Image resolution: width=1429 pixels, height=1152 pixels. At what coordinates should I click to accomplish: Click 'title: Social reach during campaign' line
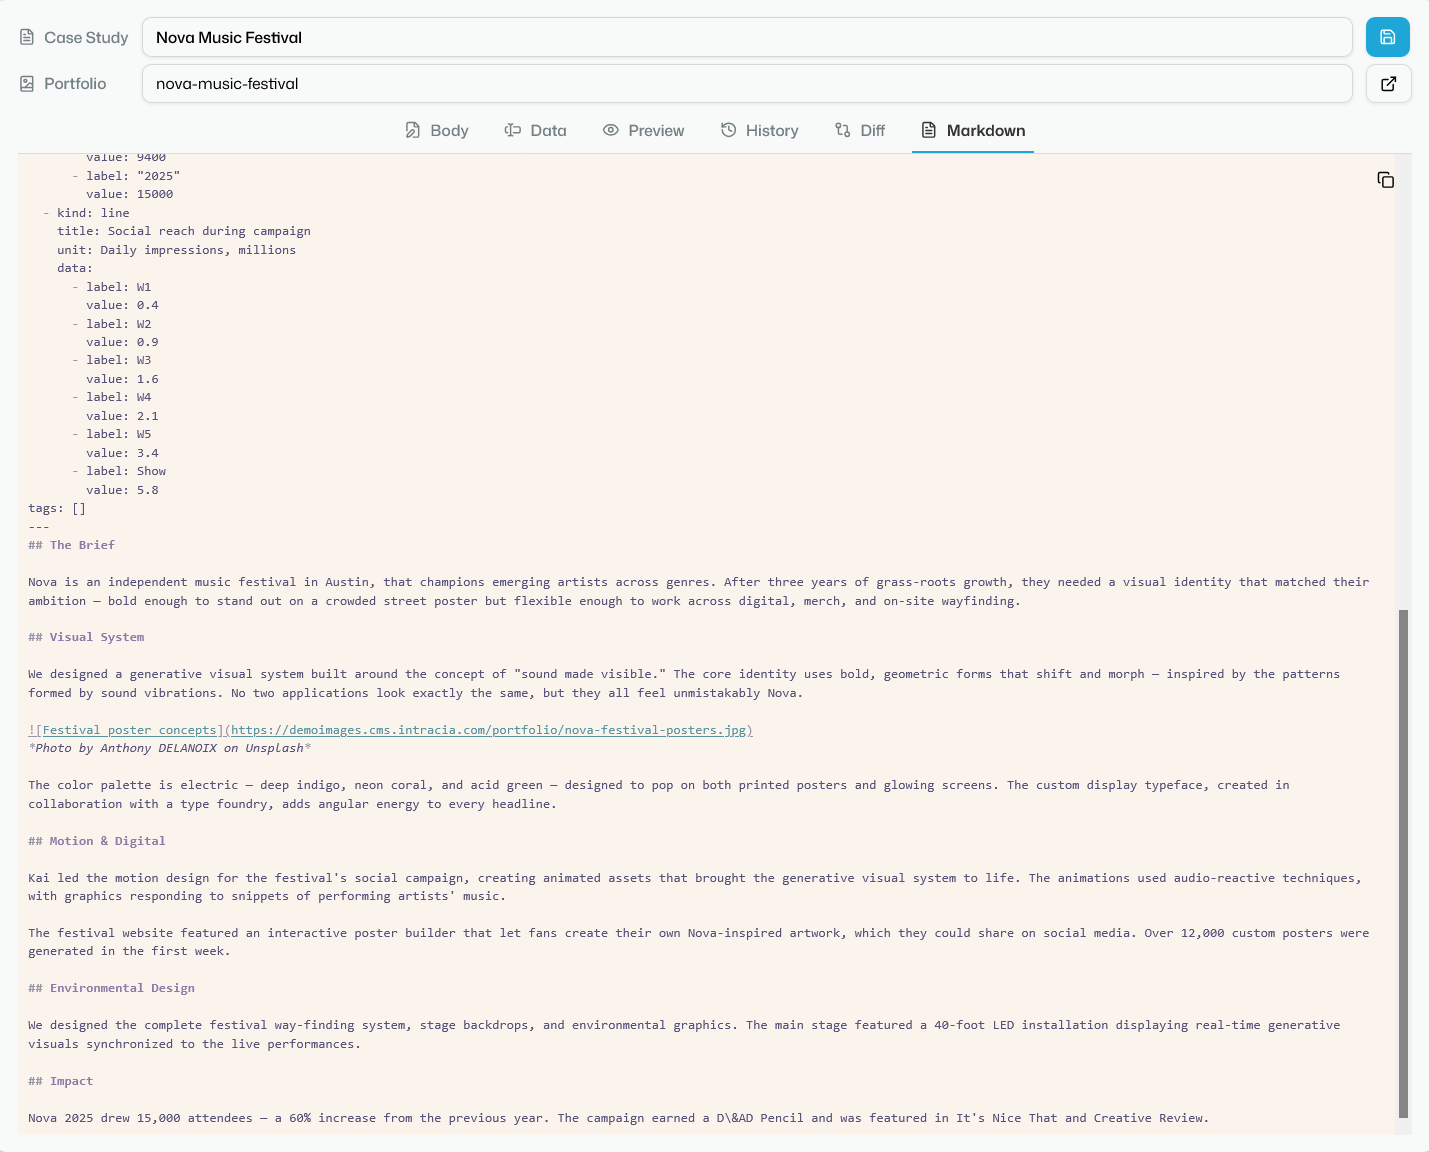tap(184, 231)
